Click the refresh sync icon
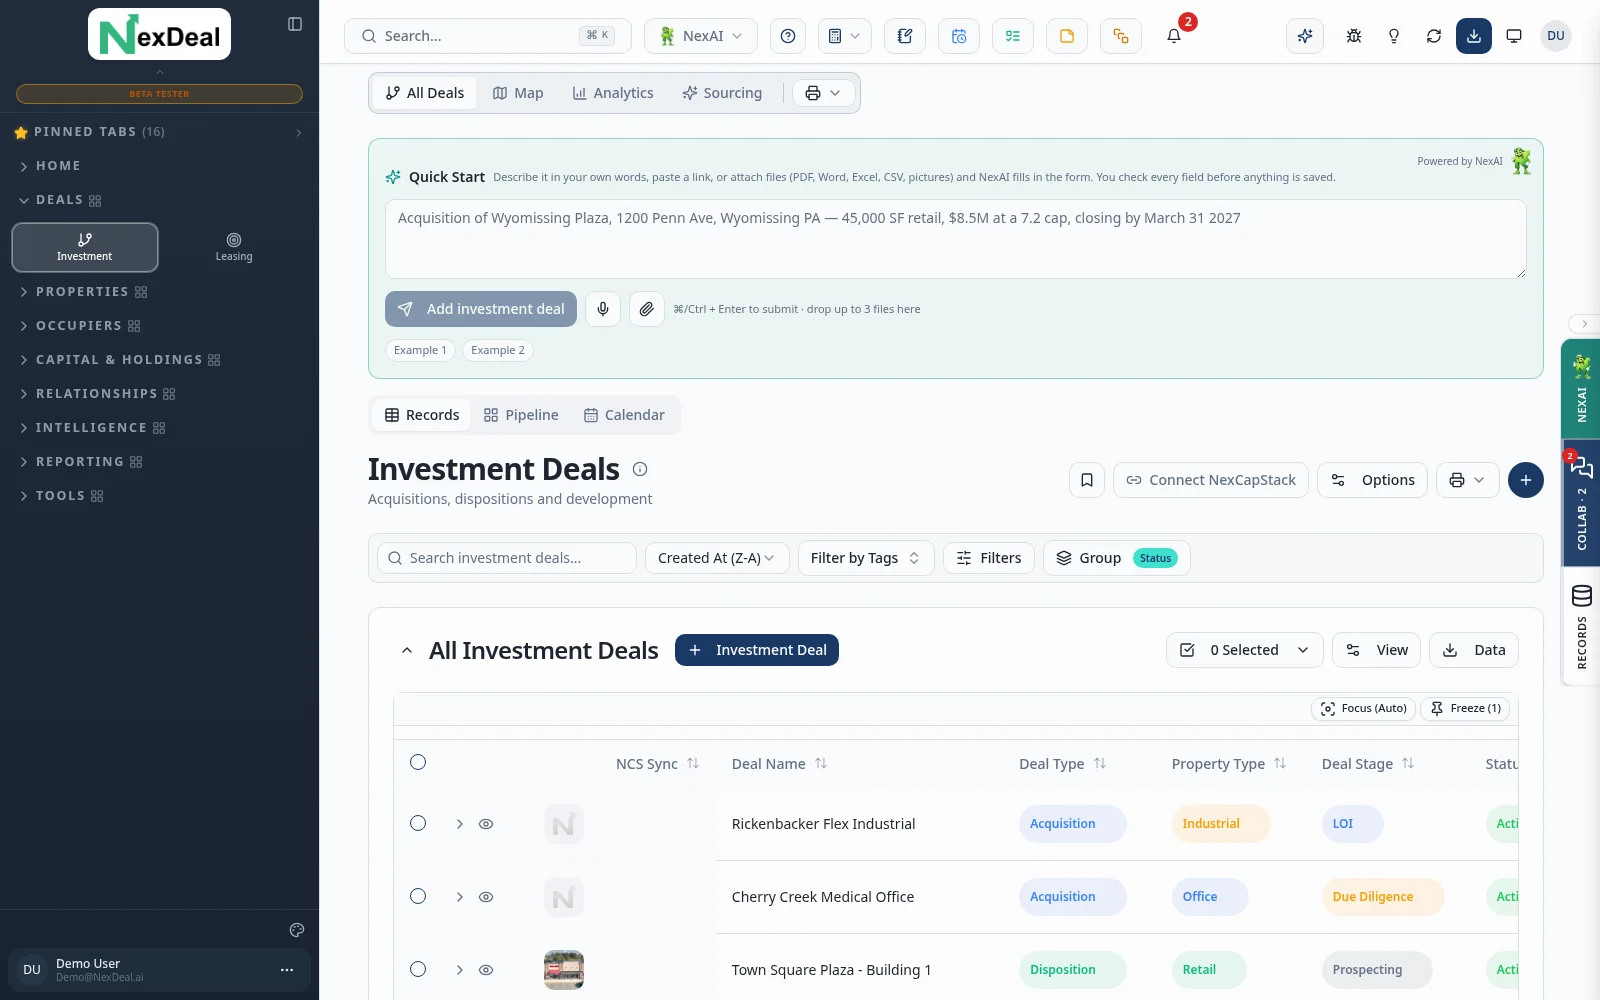1600x1000 pixels. (x=1434, y=36)
